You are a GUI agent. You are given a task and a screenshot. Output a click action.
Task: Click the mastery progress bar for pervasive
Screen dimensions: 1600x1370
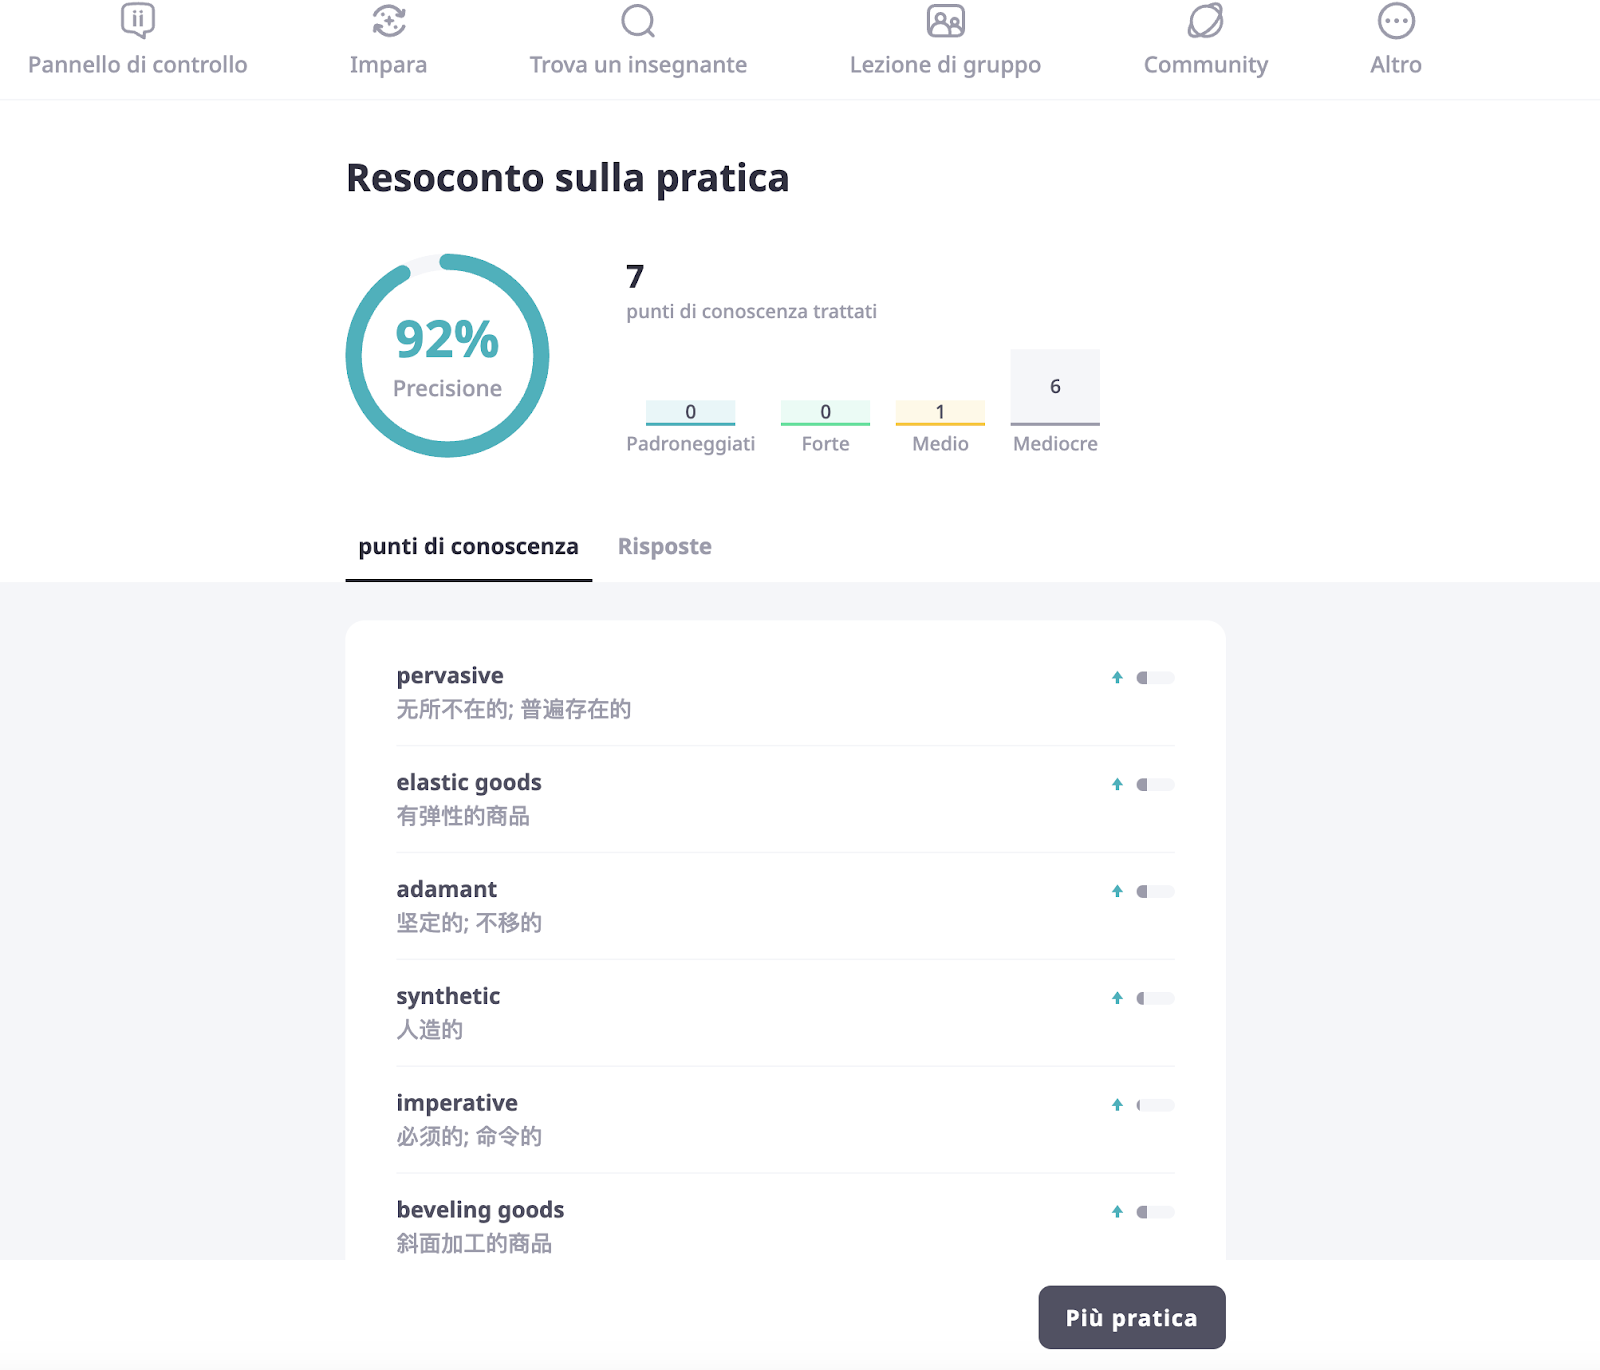[x=1155, y=678]
